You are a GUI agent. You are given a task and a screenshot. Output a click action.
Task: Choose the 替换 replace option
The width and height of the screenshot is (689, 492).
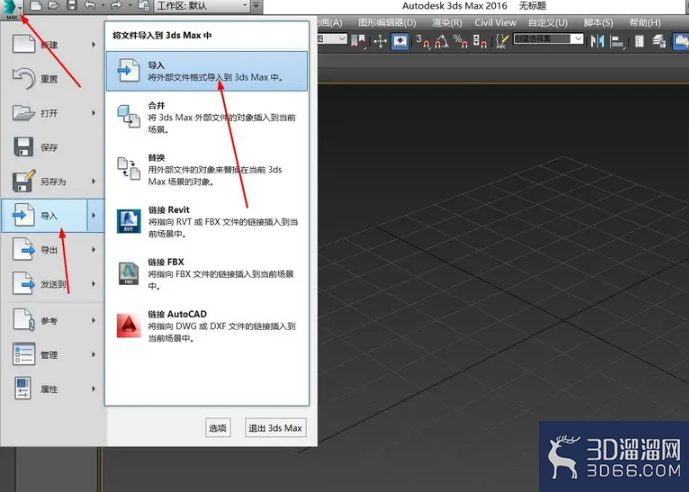coord(207,170)
